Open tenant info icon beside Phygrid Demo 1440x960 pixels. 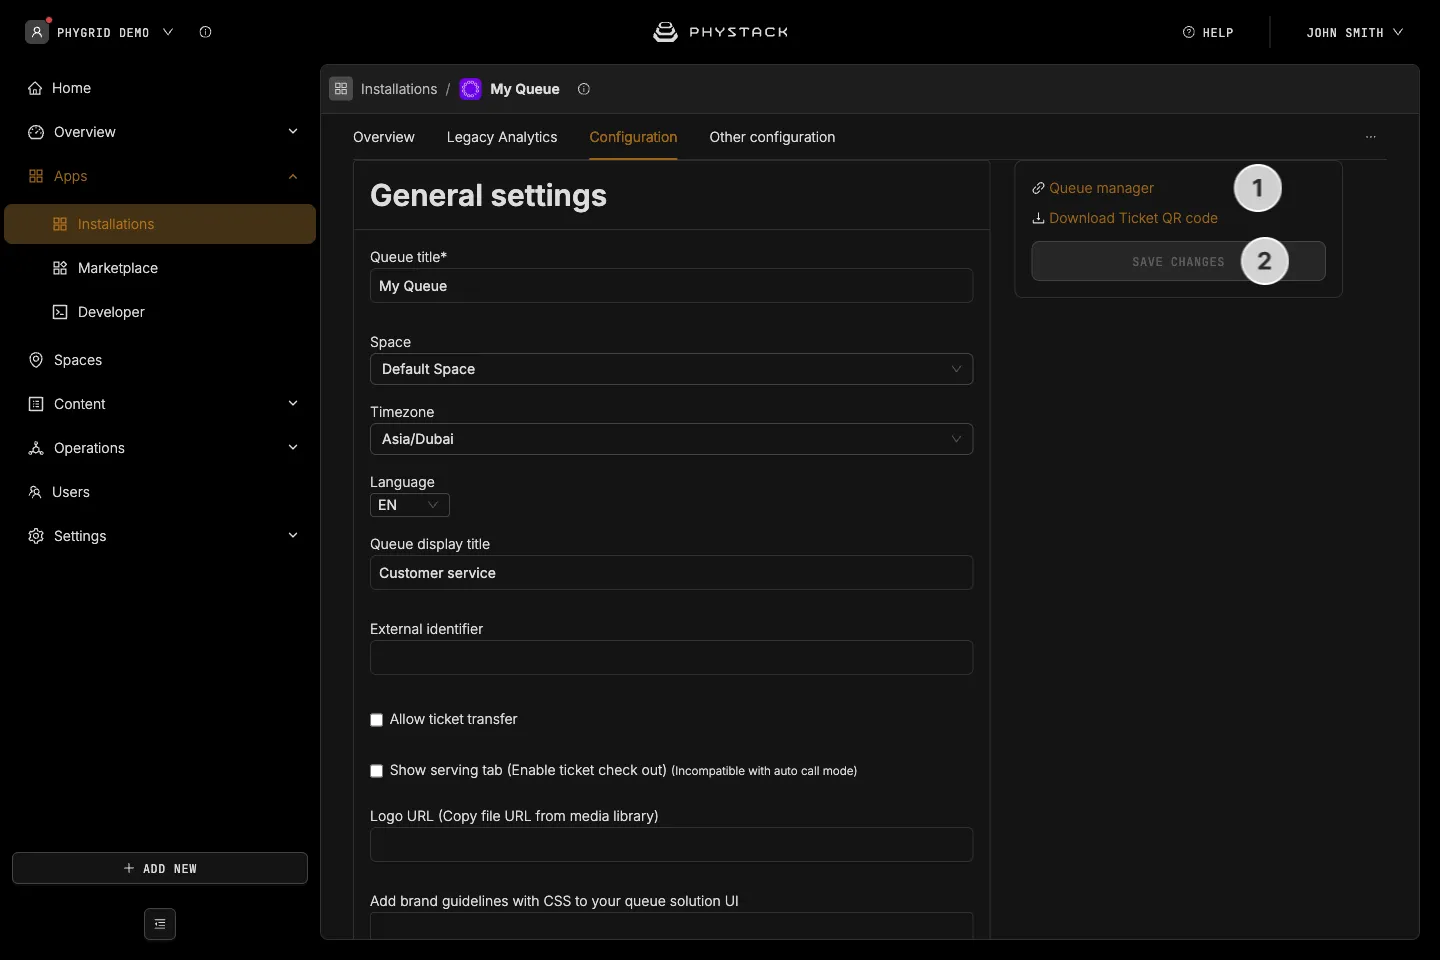click(206, 32)
